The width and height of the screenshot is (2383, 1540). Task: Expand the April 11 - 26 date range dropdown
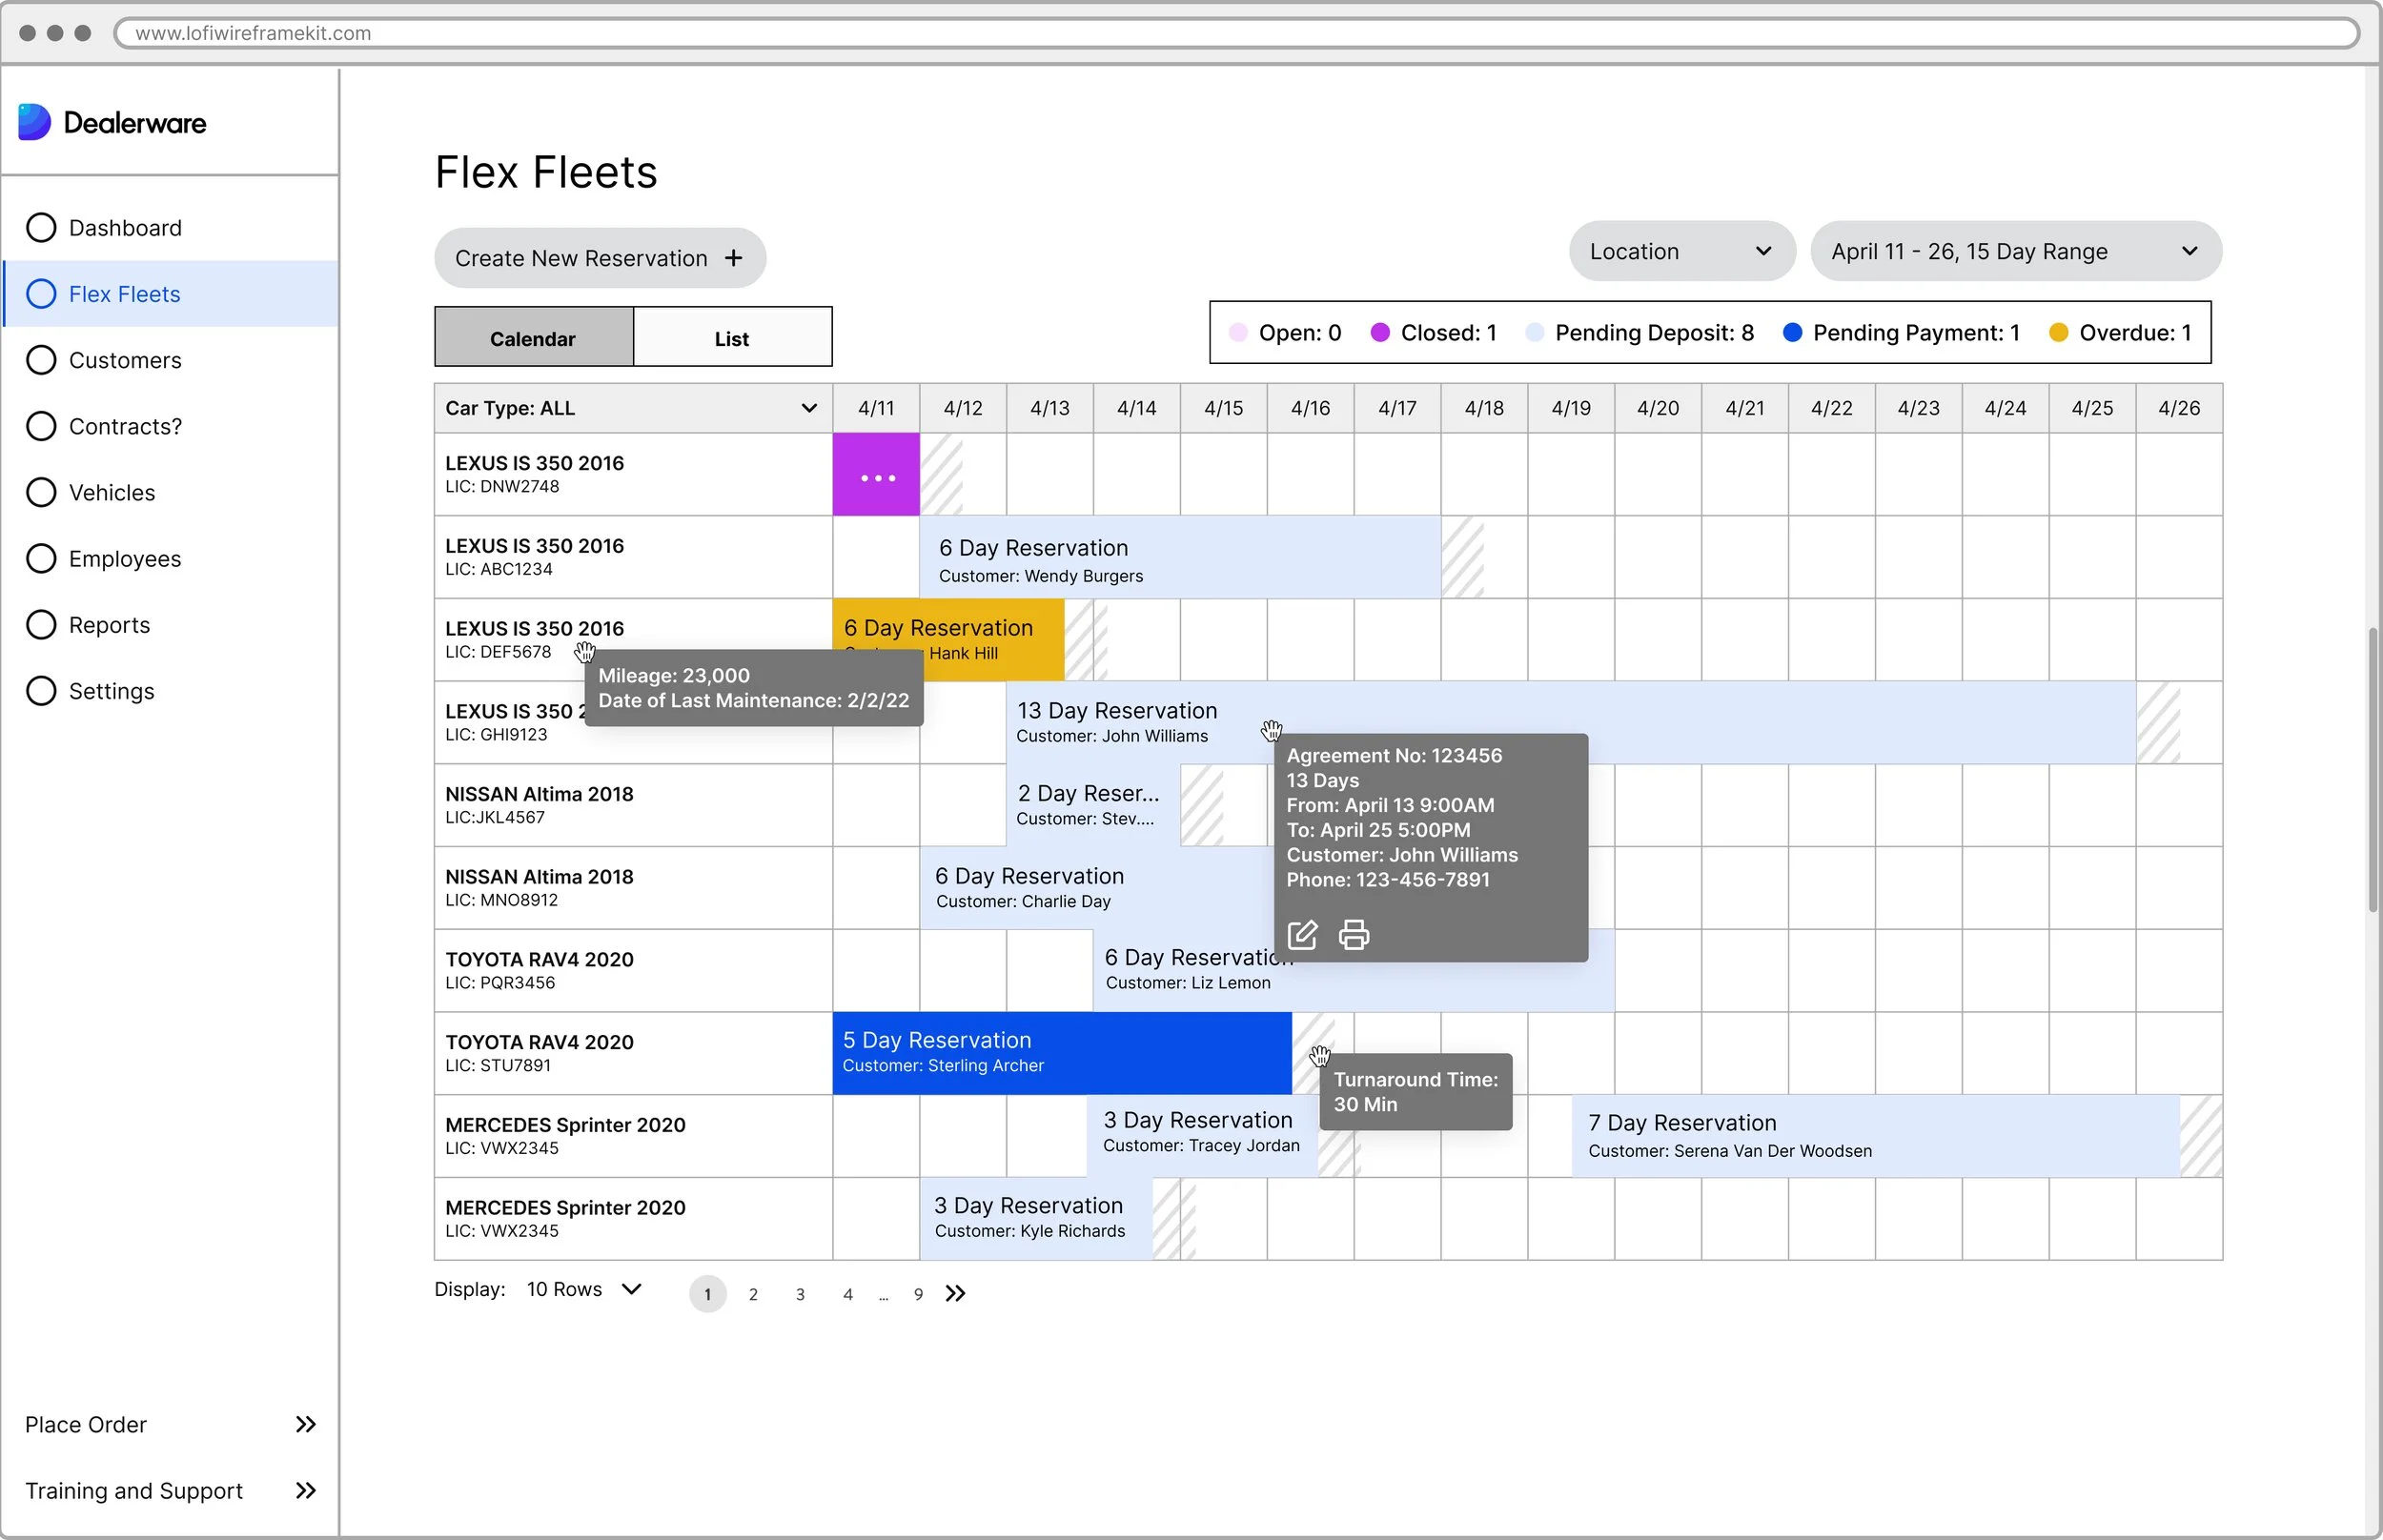click(x=2014, y=251)
